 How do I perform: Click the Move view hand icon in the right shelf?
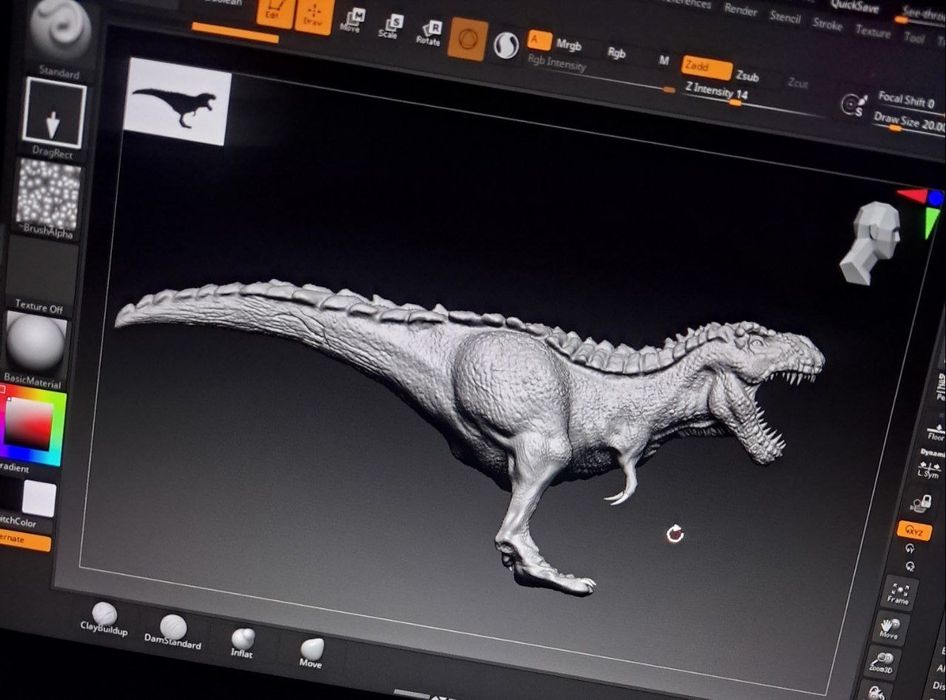[889, 628]
